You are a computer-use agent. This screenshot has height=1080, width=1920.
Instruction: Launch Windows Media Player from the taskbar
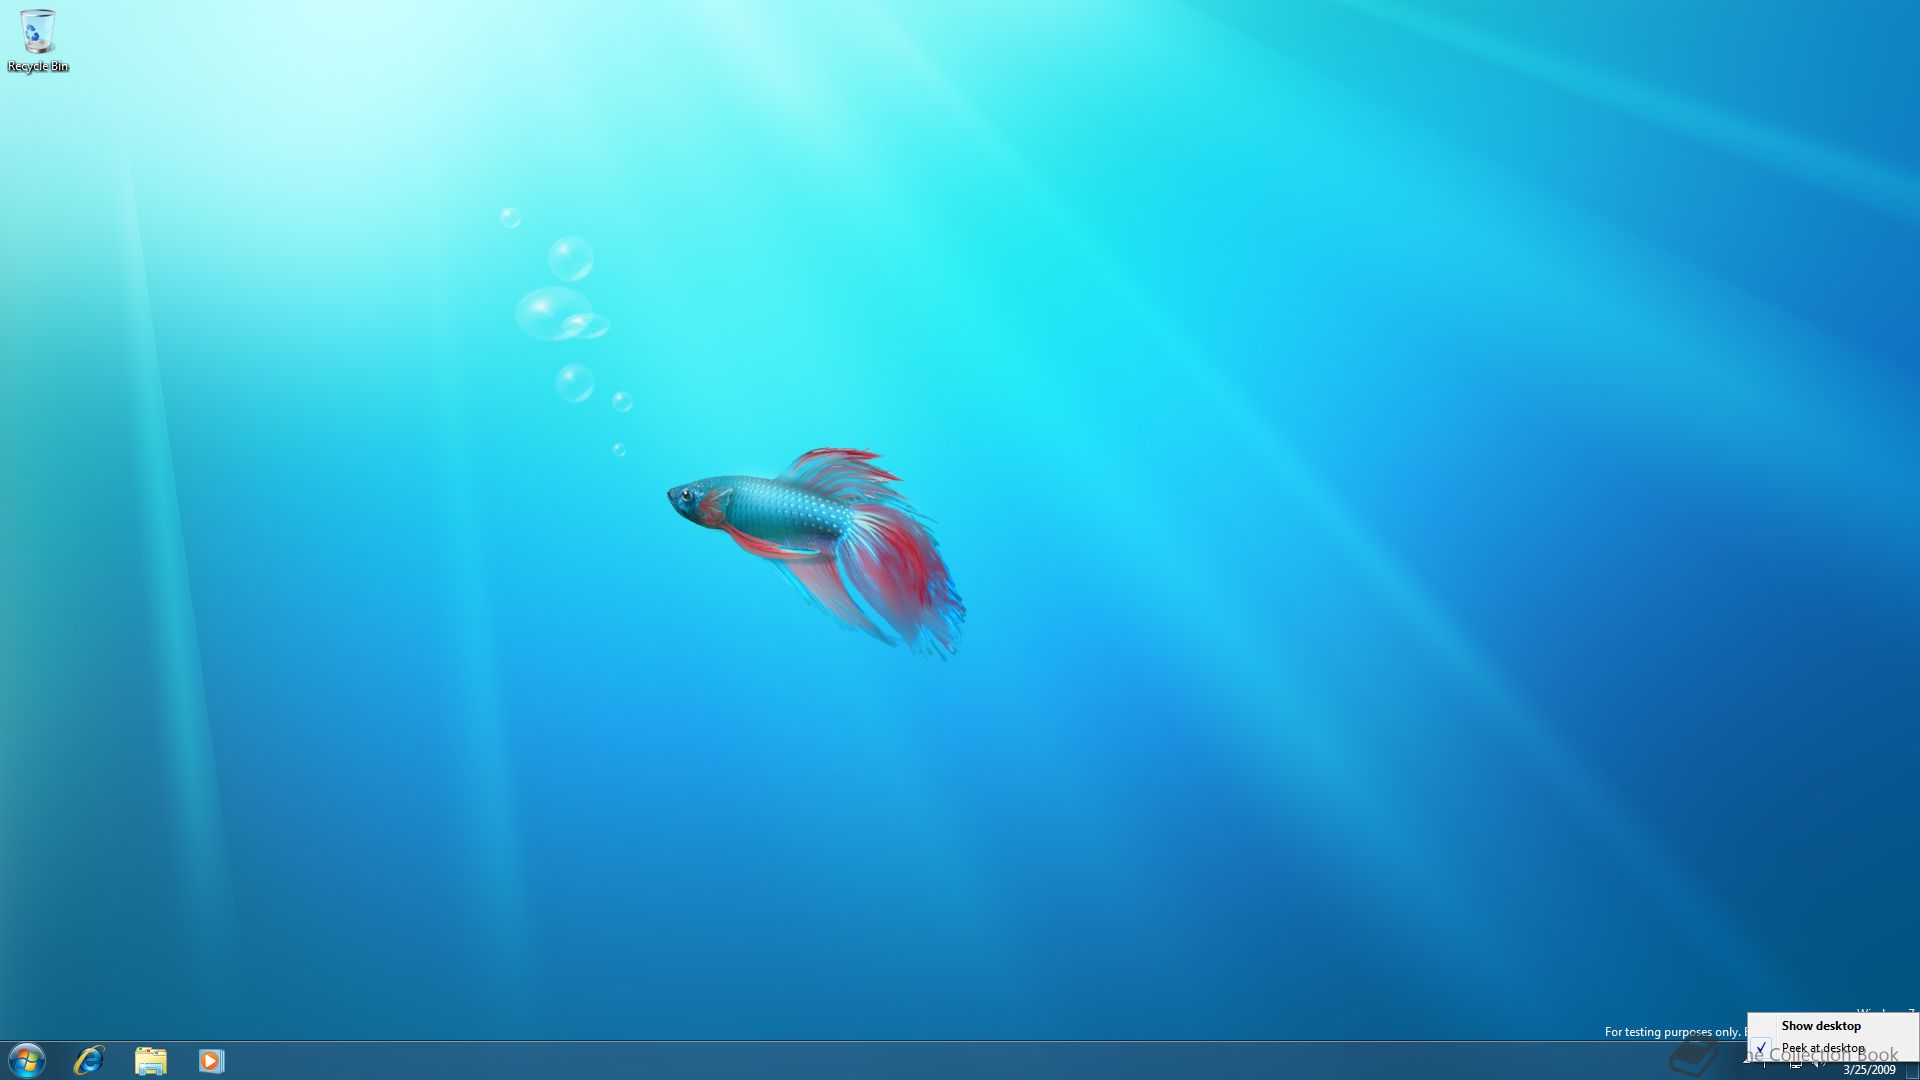click(211, 1060)
